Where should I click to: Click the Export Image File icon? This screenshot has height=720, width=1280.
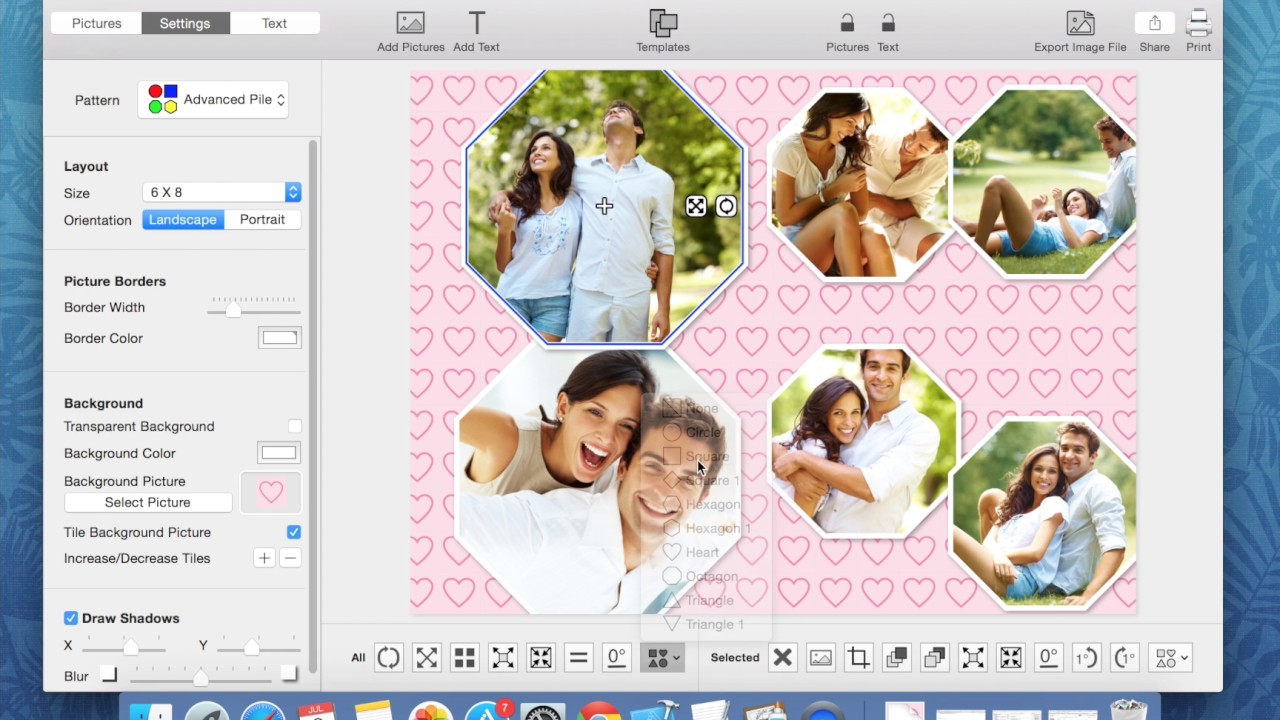(1080, 23)
